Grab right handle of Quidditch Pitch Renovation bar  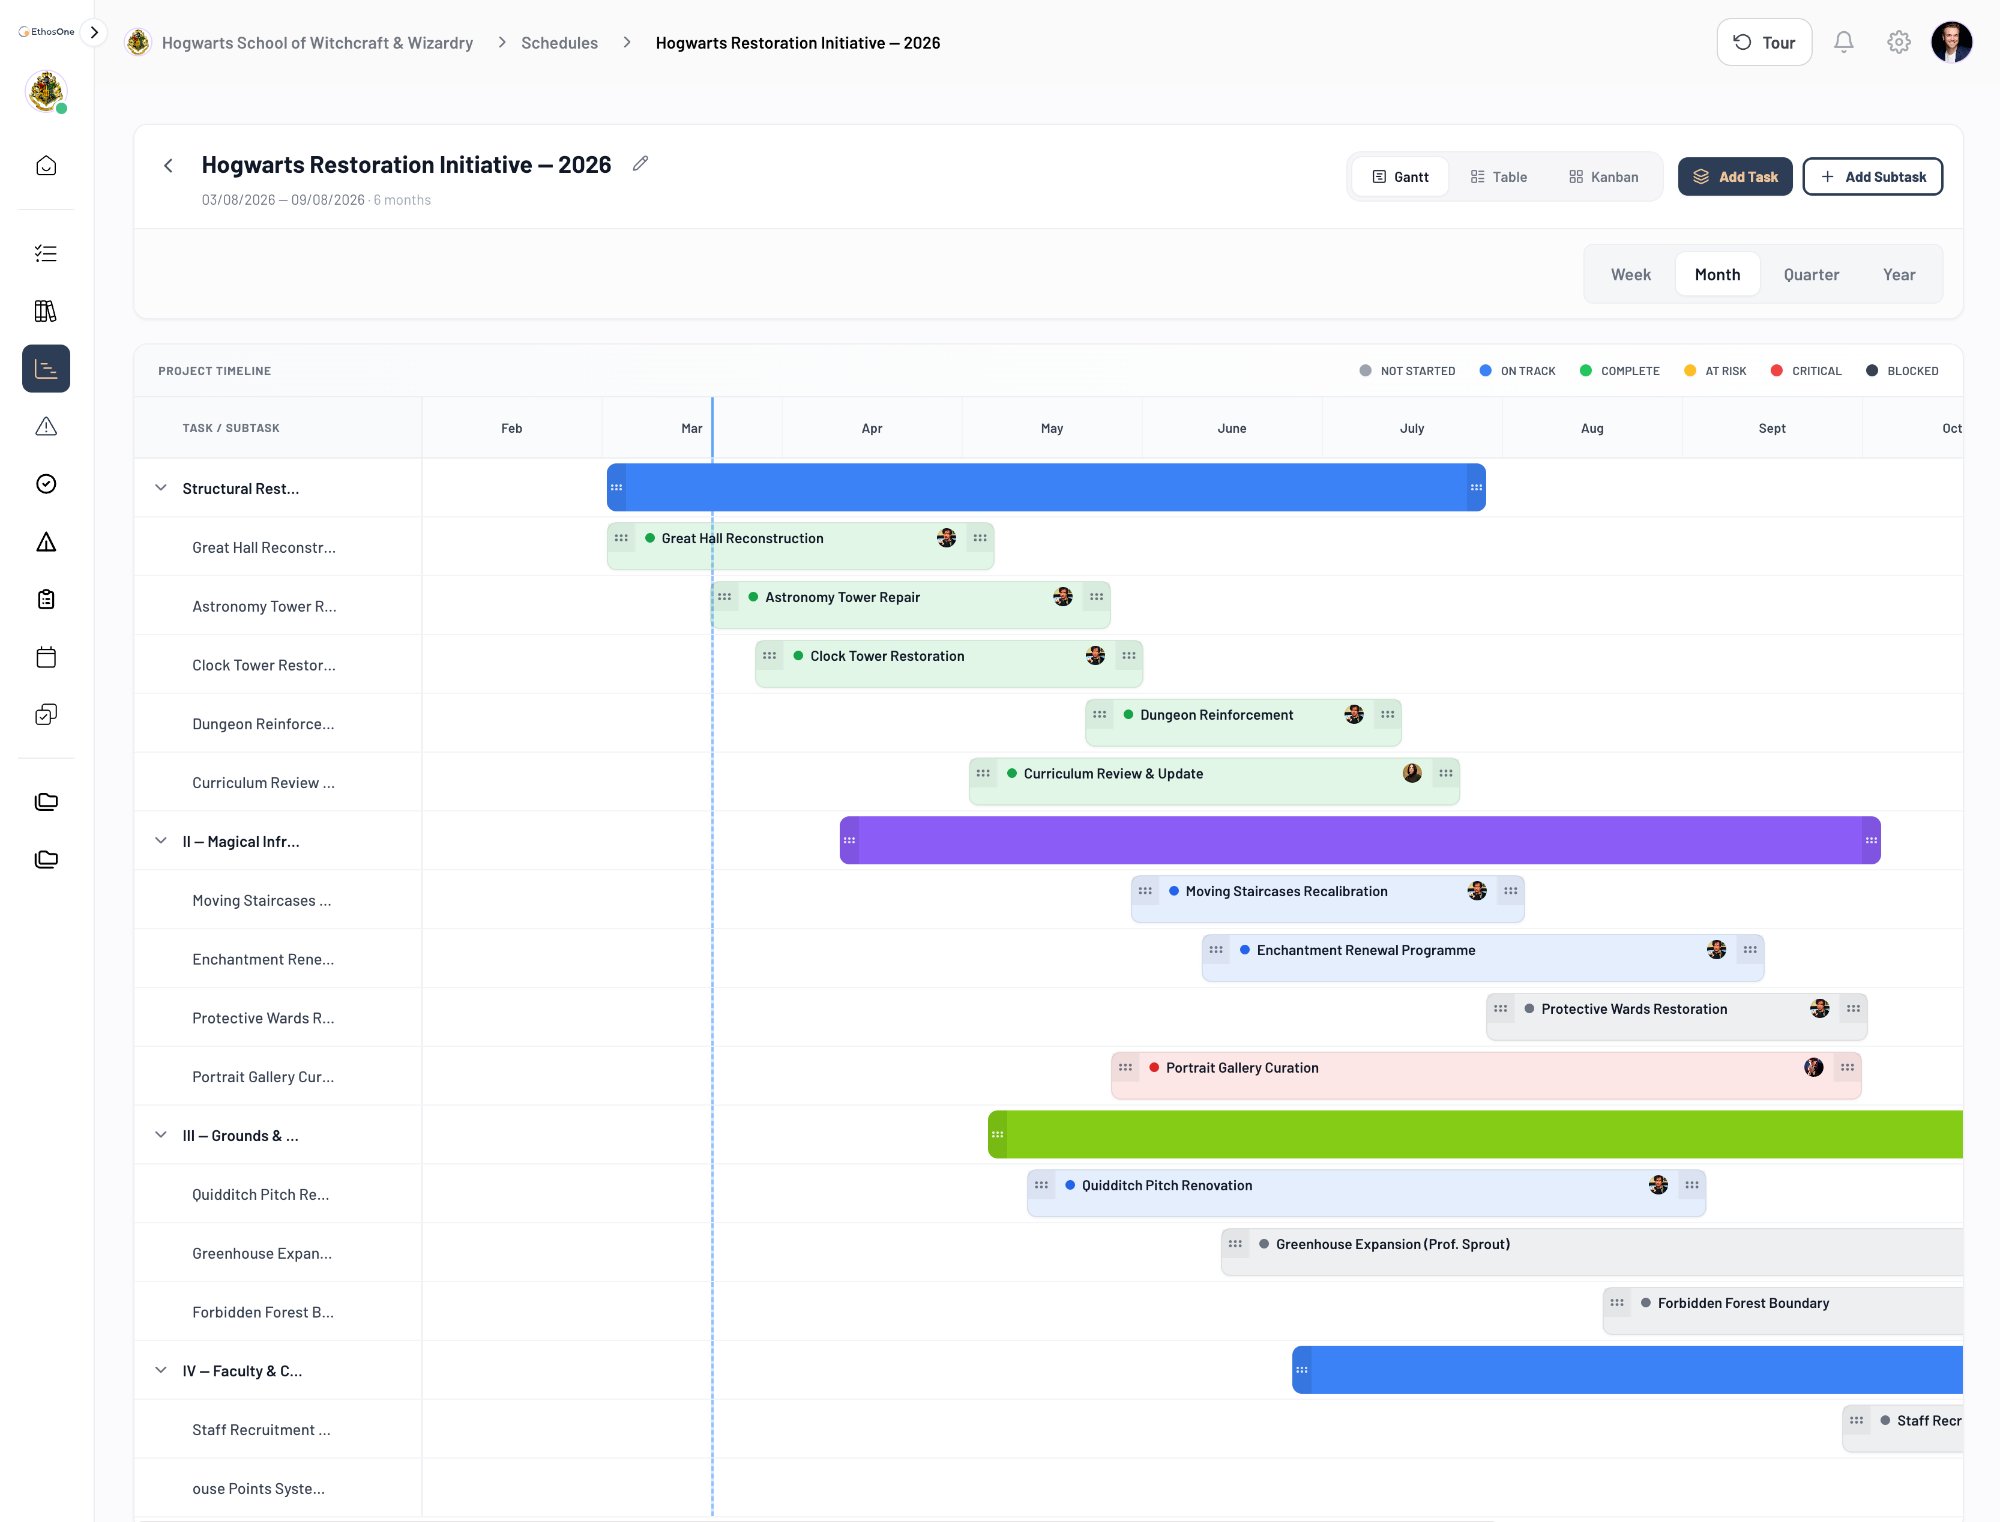pyautogui.click(x=1691, y=1185)
